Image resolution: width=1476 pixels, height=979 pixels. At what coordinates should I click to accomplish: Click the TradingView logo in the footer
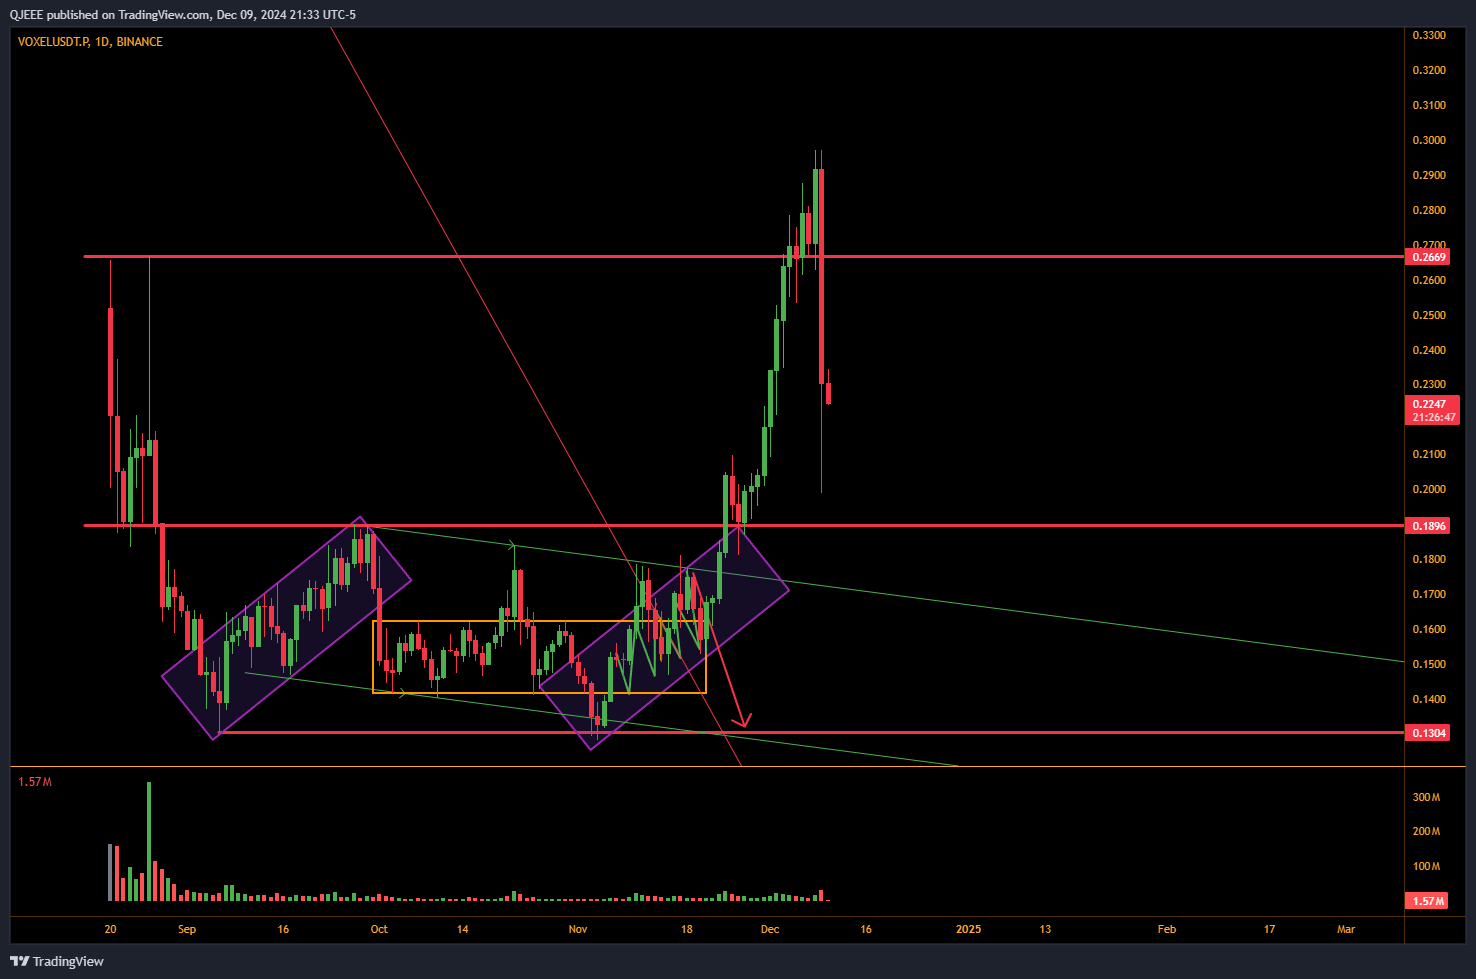[x=57, y=961]
